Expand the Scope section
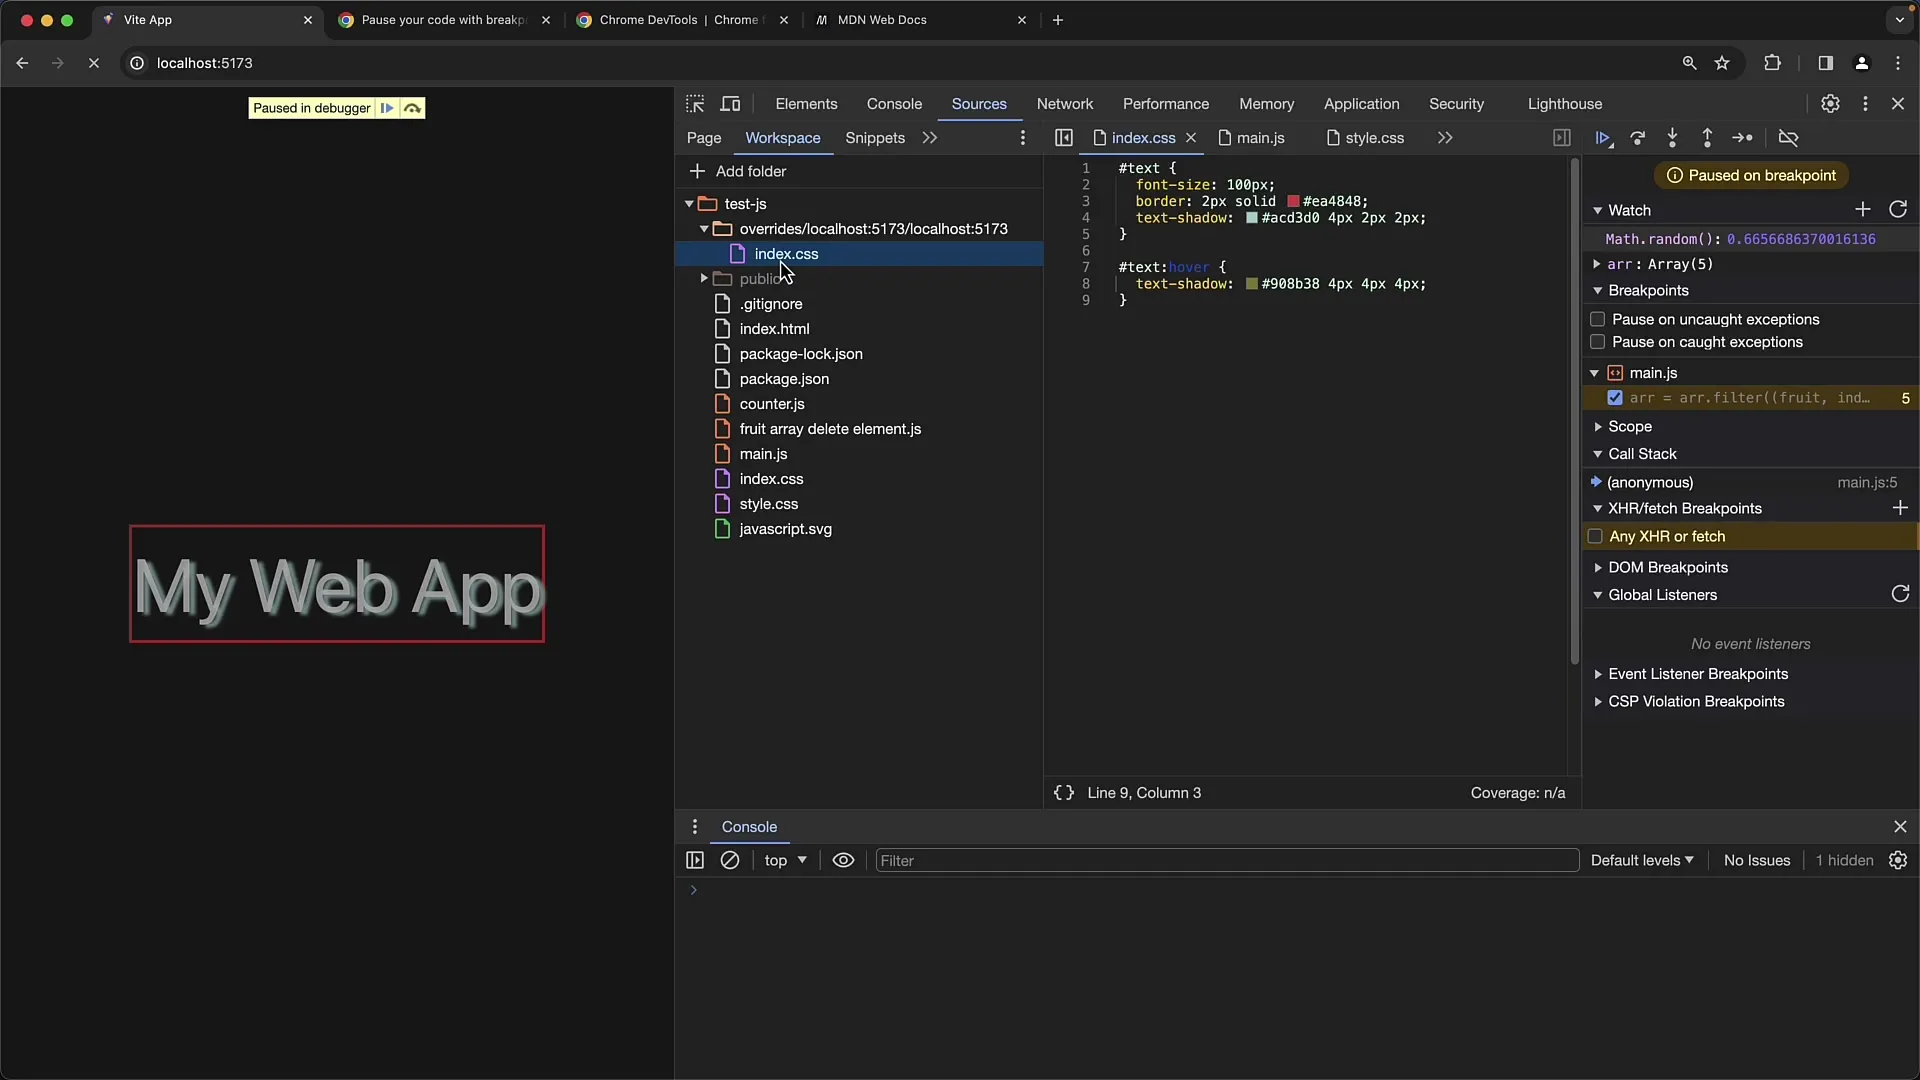This screenshot has height=1080, width=1920. coord(1598,427)
